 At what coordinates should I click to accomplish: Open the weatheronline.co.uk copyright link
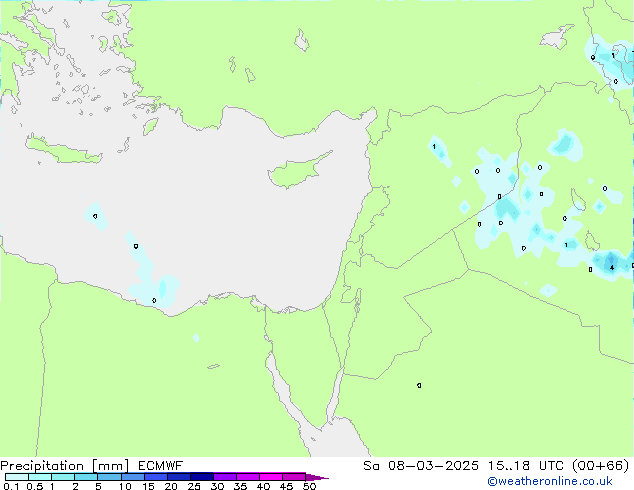[550, 481]
